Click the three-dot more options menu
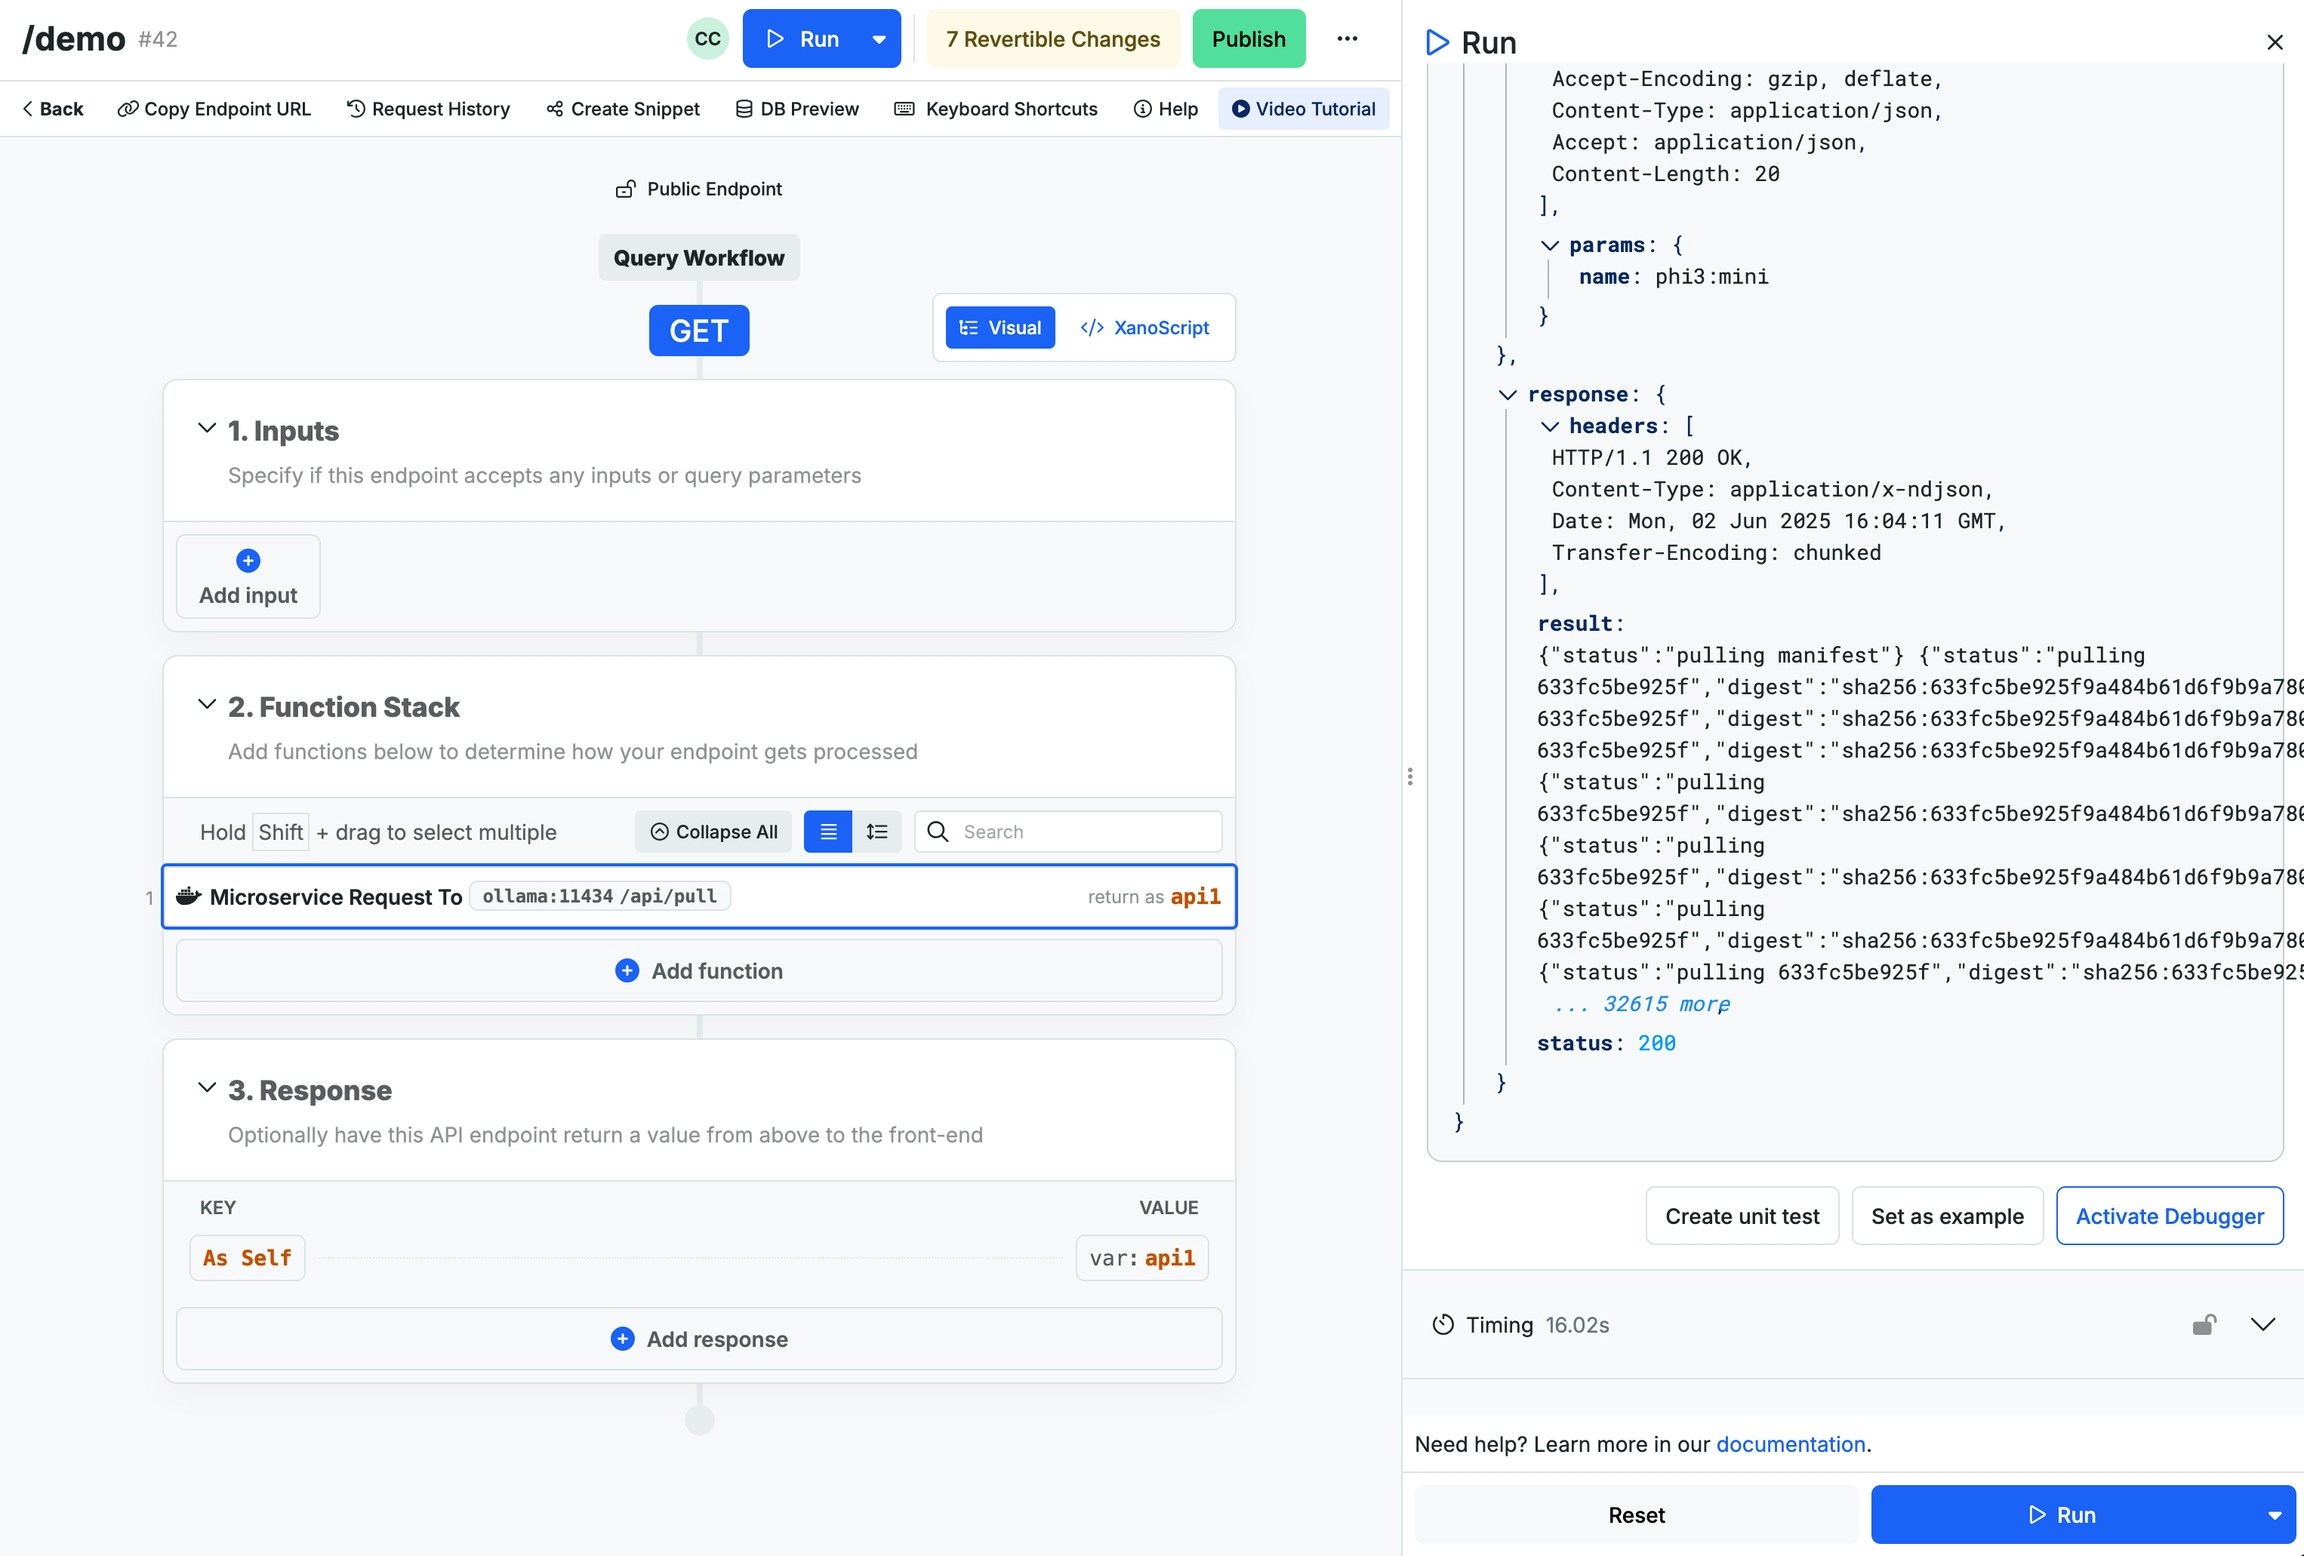This screenshot has height=1556, width=2304. pyautogui.click(x=1347, y=39)
